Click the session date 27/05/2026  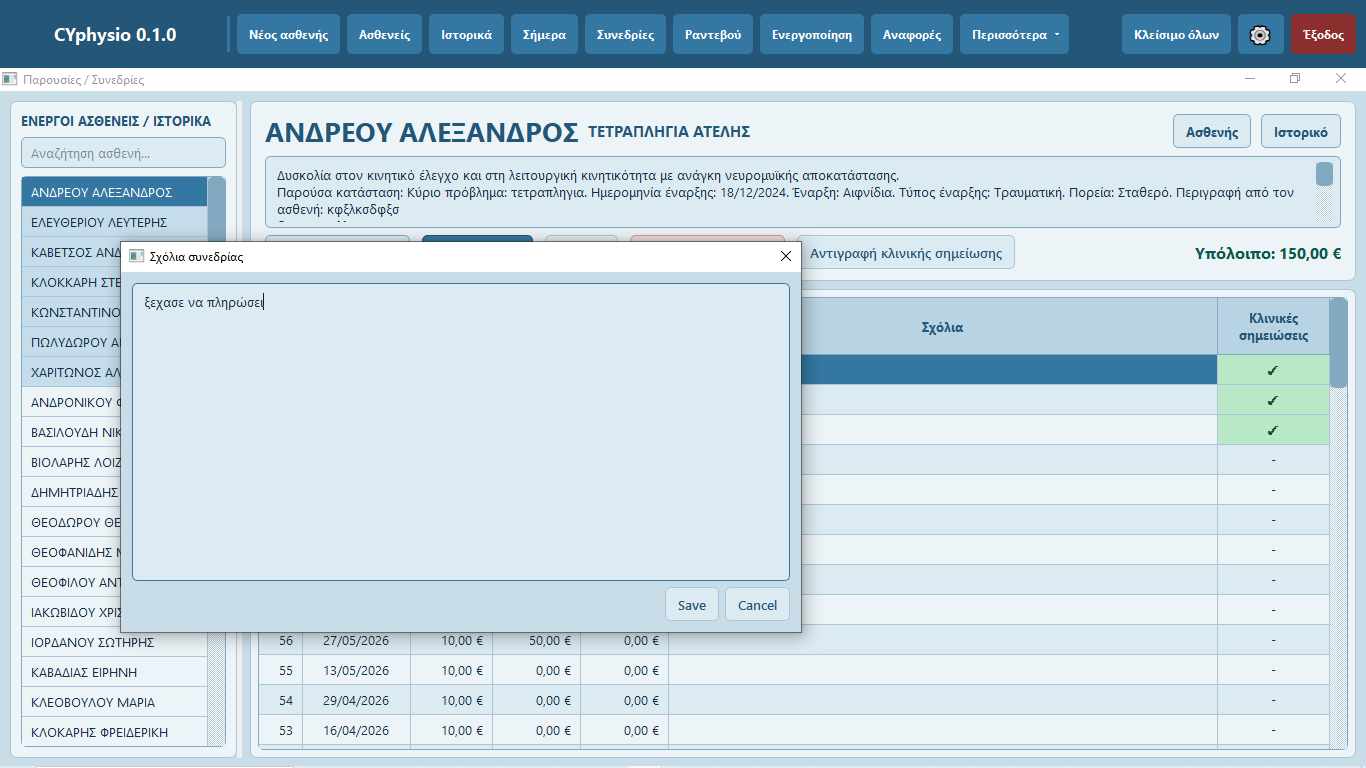356,640
